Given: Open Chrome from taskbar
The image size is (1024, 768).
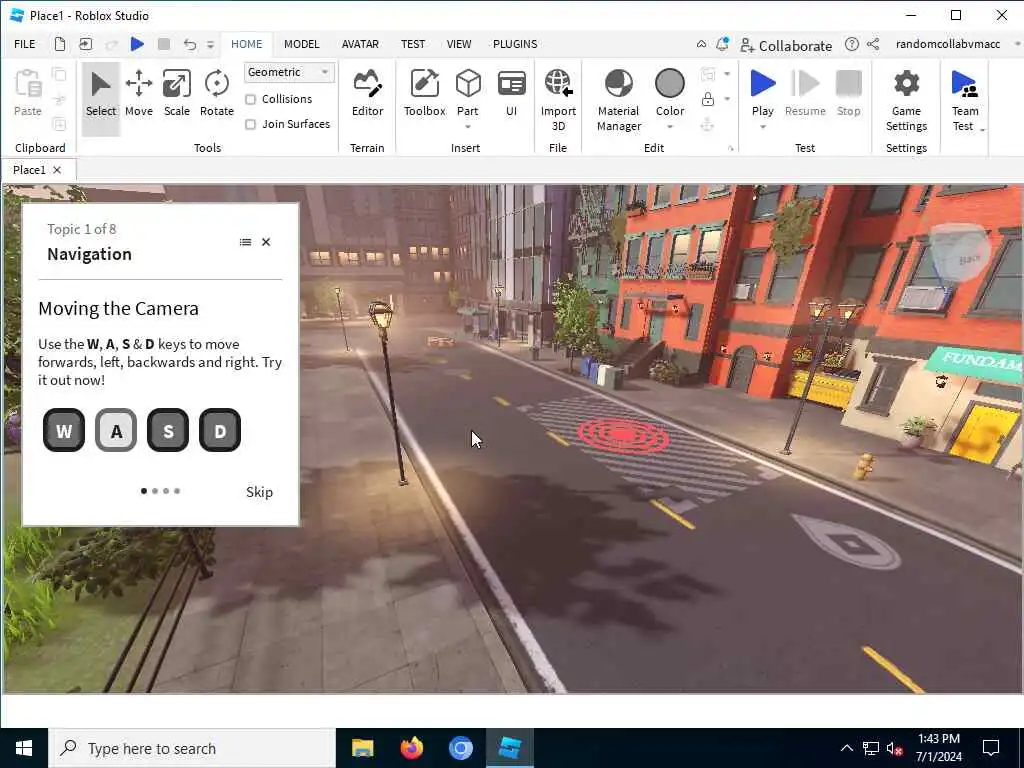Looking at the screenshot, I should tap(460, 748).
